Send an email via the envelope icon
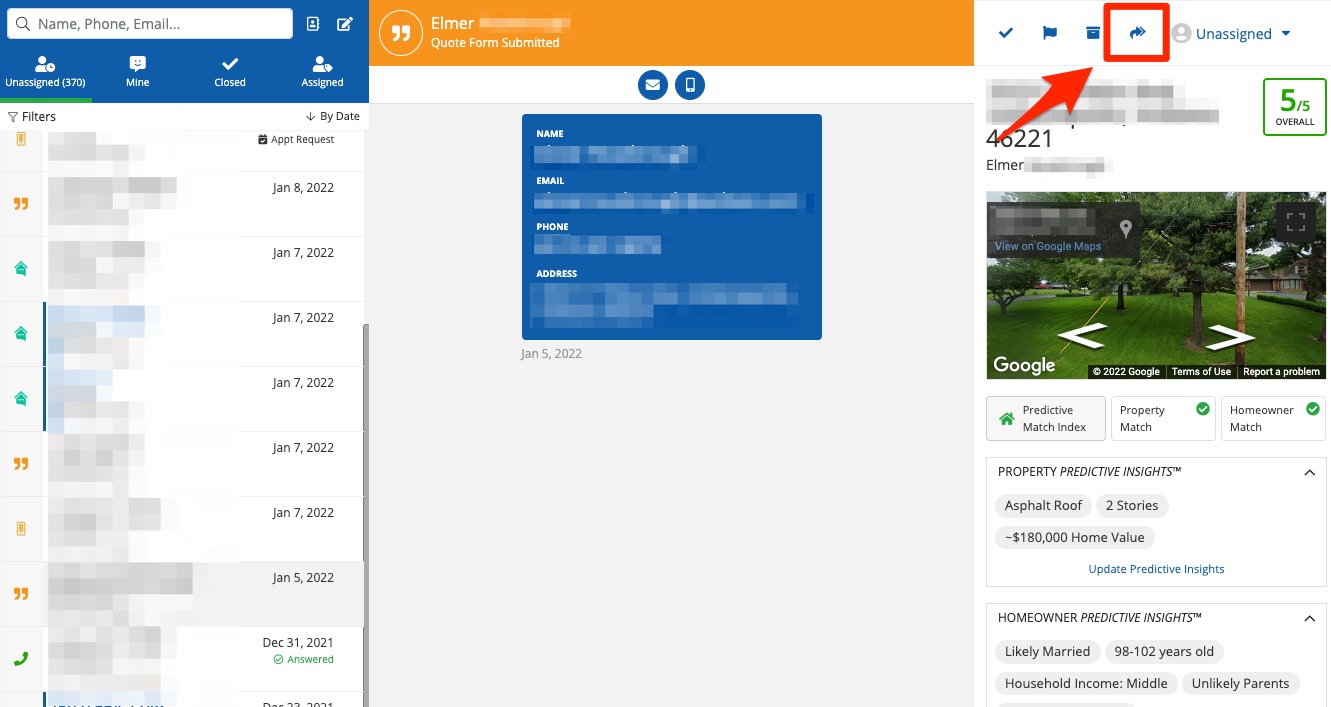1331x707 pixels. pyautogui.click(x=653, y=85)
